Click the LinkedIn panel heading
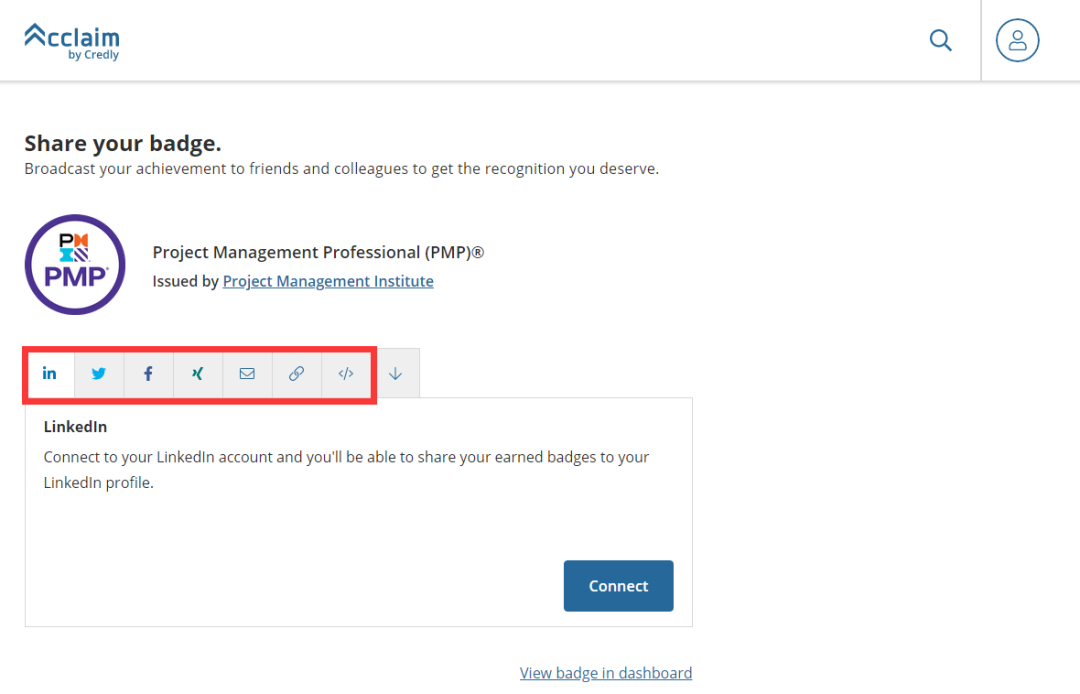The height and width of the screenshot is (694, 1080). coord(75,427)
